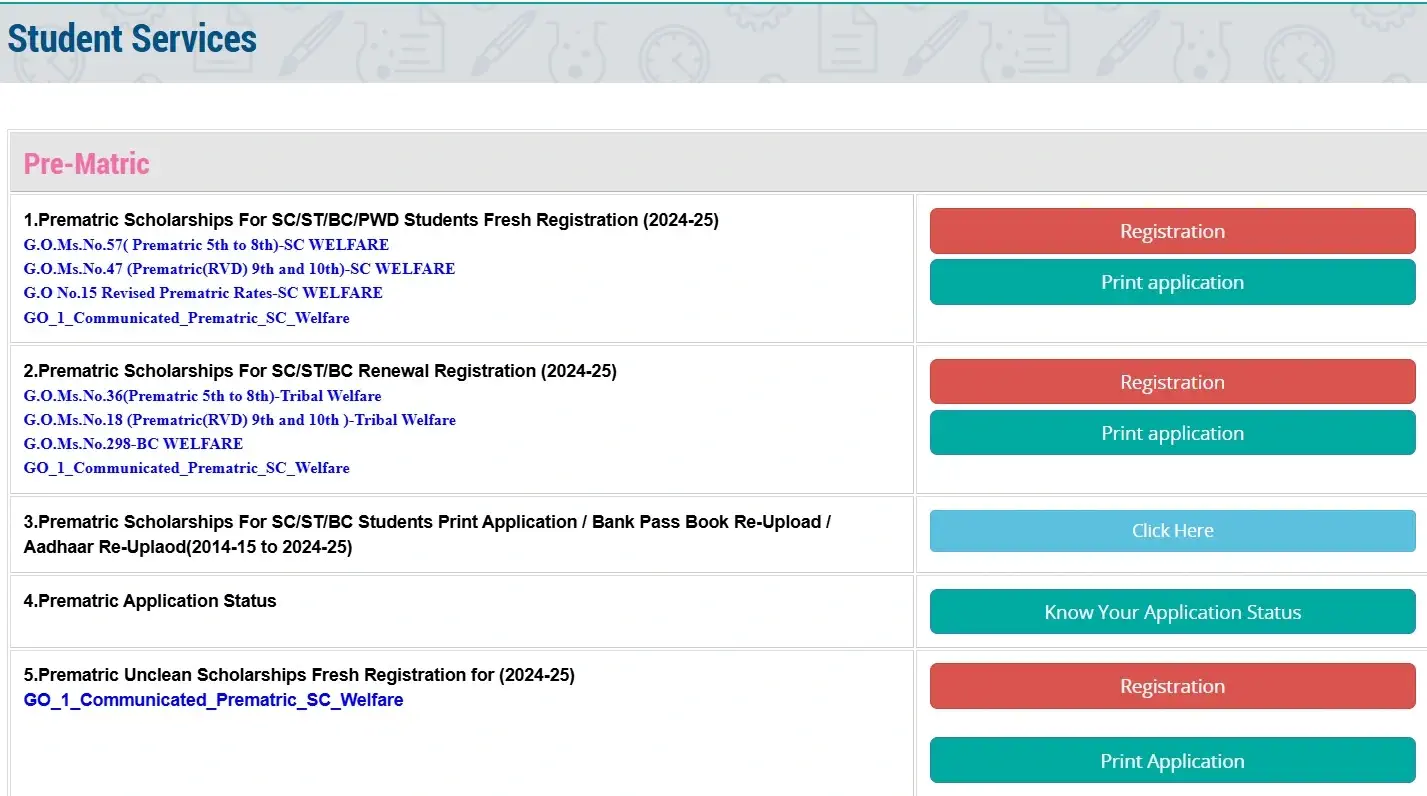Open the G.O.Ms.No.298-BC WELFARE link
Image resolution: width=1427 pixels, height=796 pixels.
pyautogui.click(x=133, y=444)
